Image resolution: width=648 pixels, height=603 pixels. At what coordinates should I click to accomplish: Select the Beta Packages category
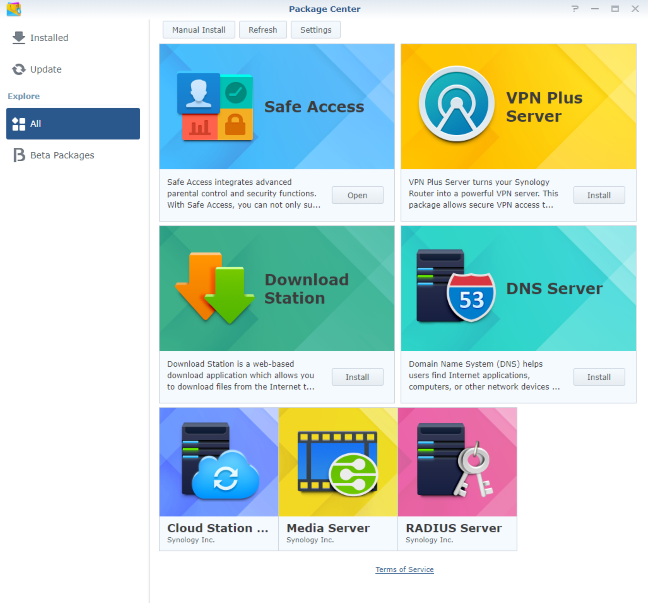pyautogui.click(x=73, y=155)
